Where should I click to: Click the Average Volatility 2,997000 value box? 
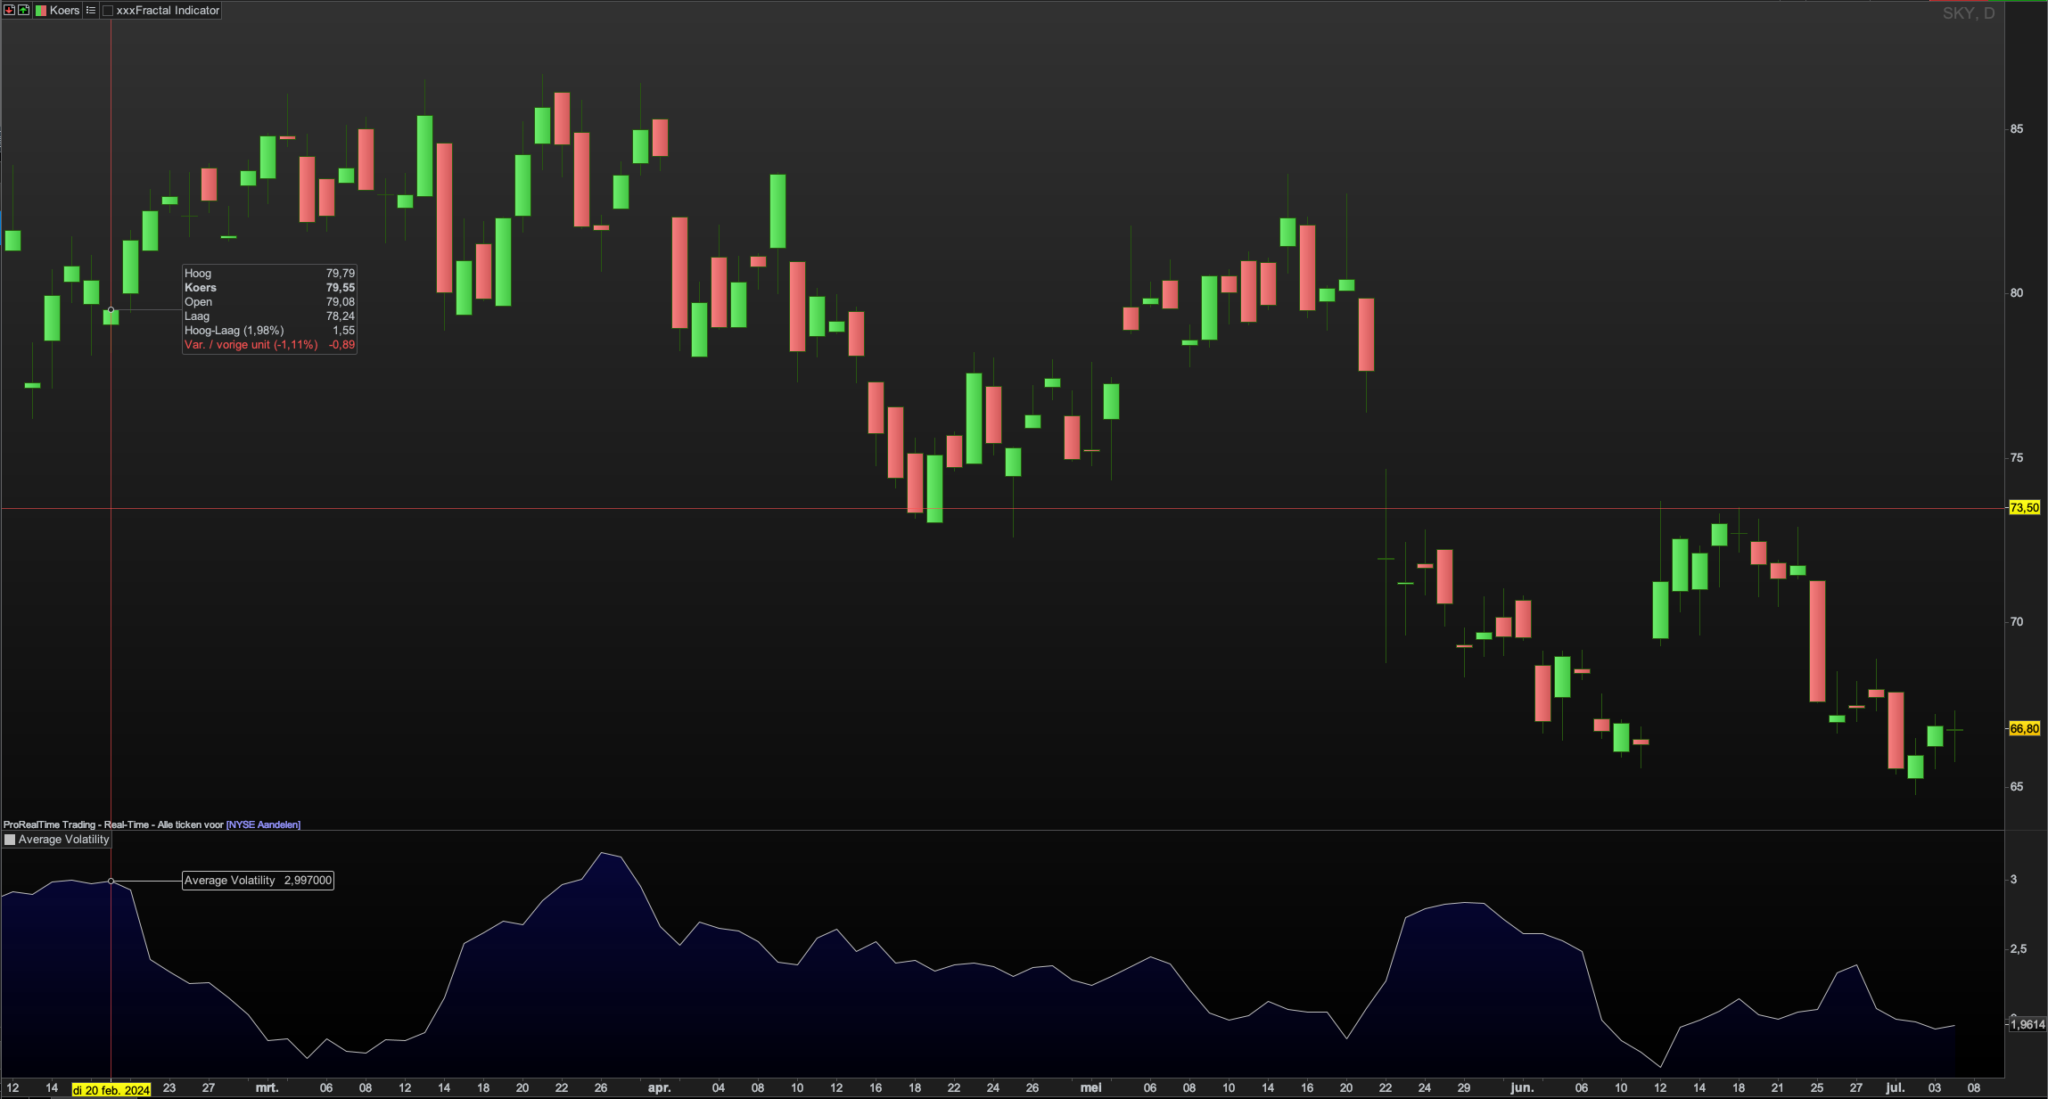pyautogui.click(x=258, y=881)
